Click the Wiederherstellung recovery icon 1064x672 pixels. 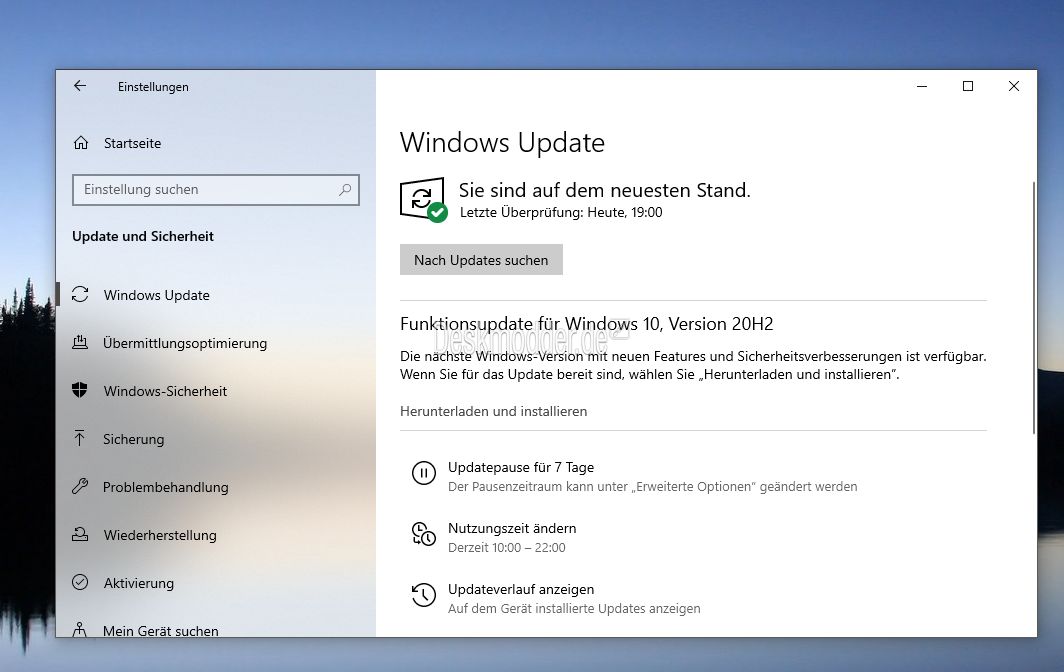coord(80,534)
